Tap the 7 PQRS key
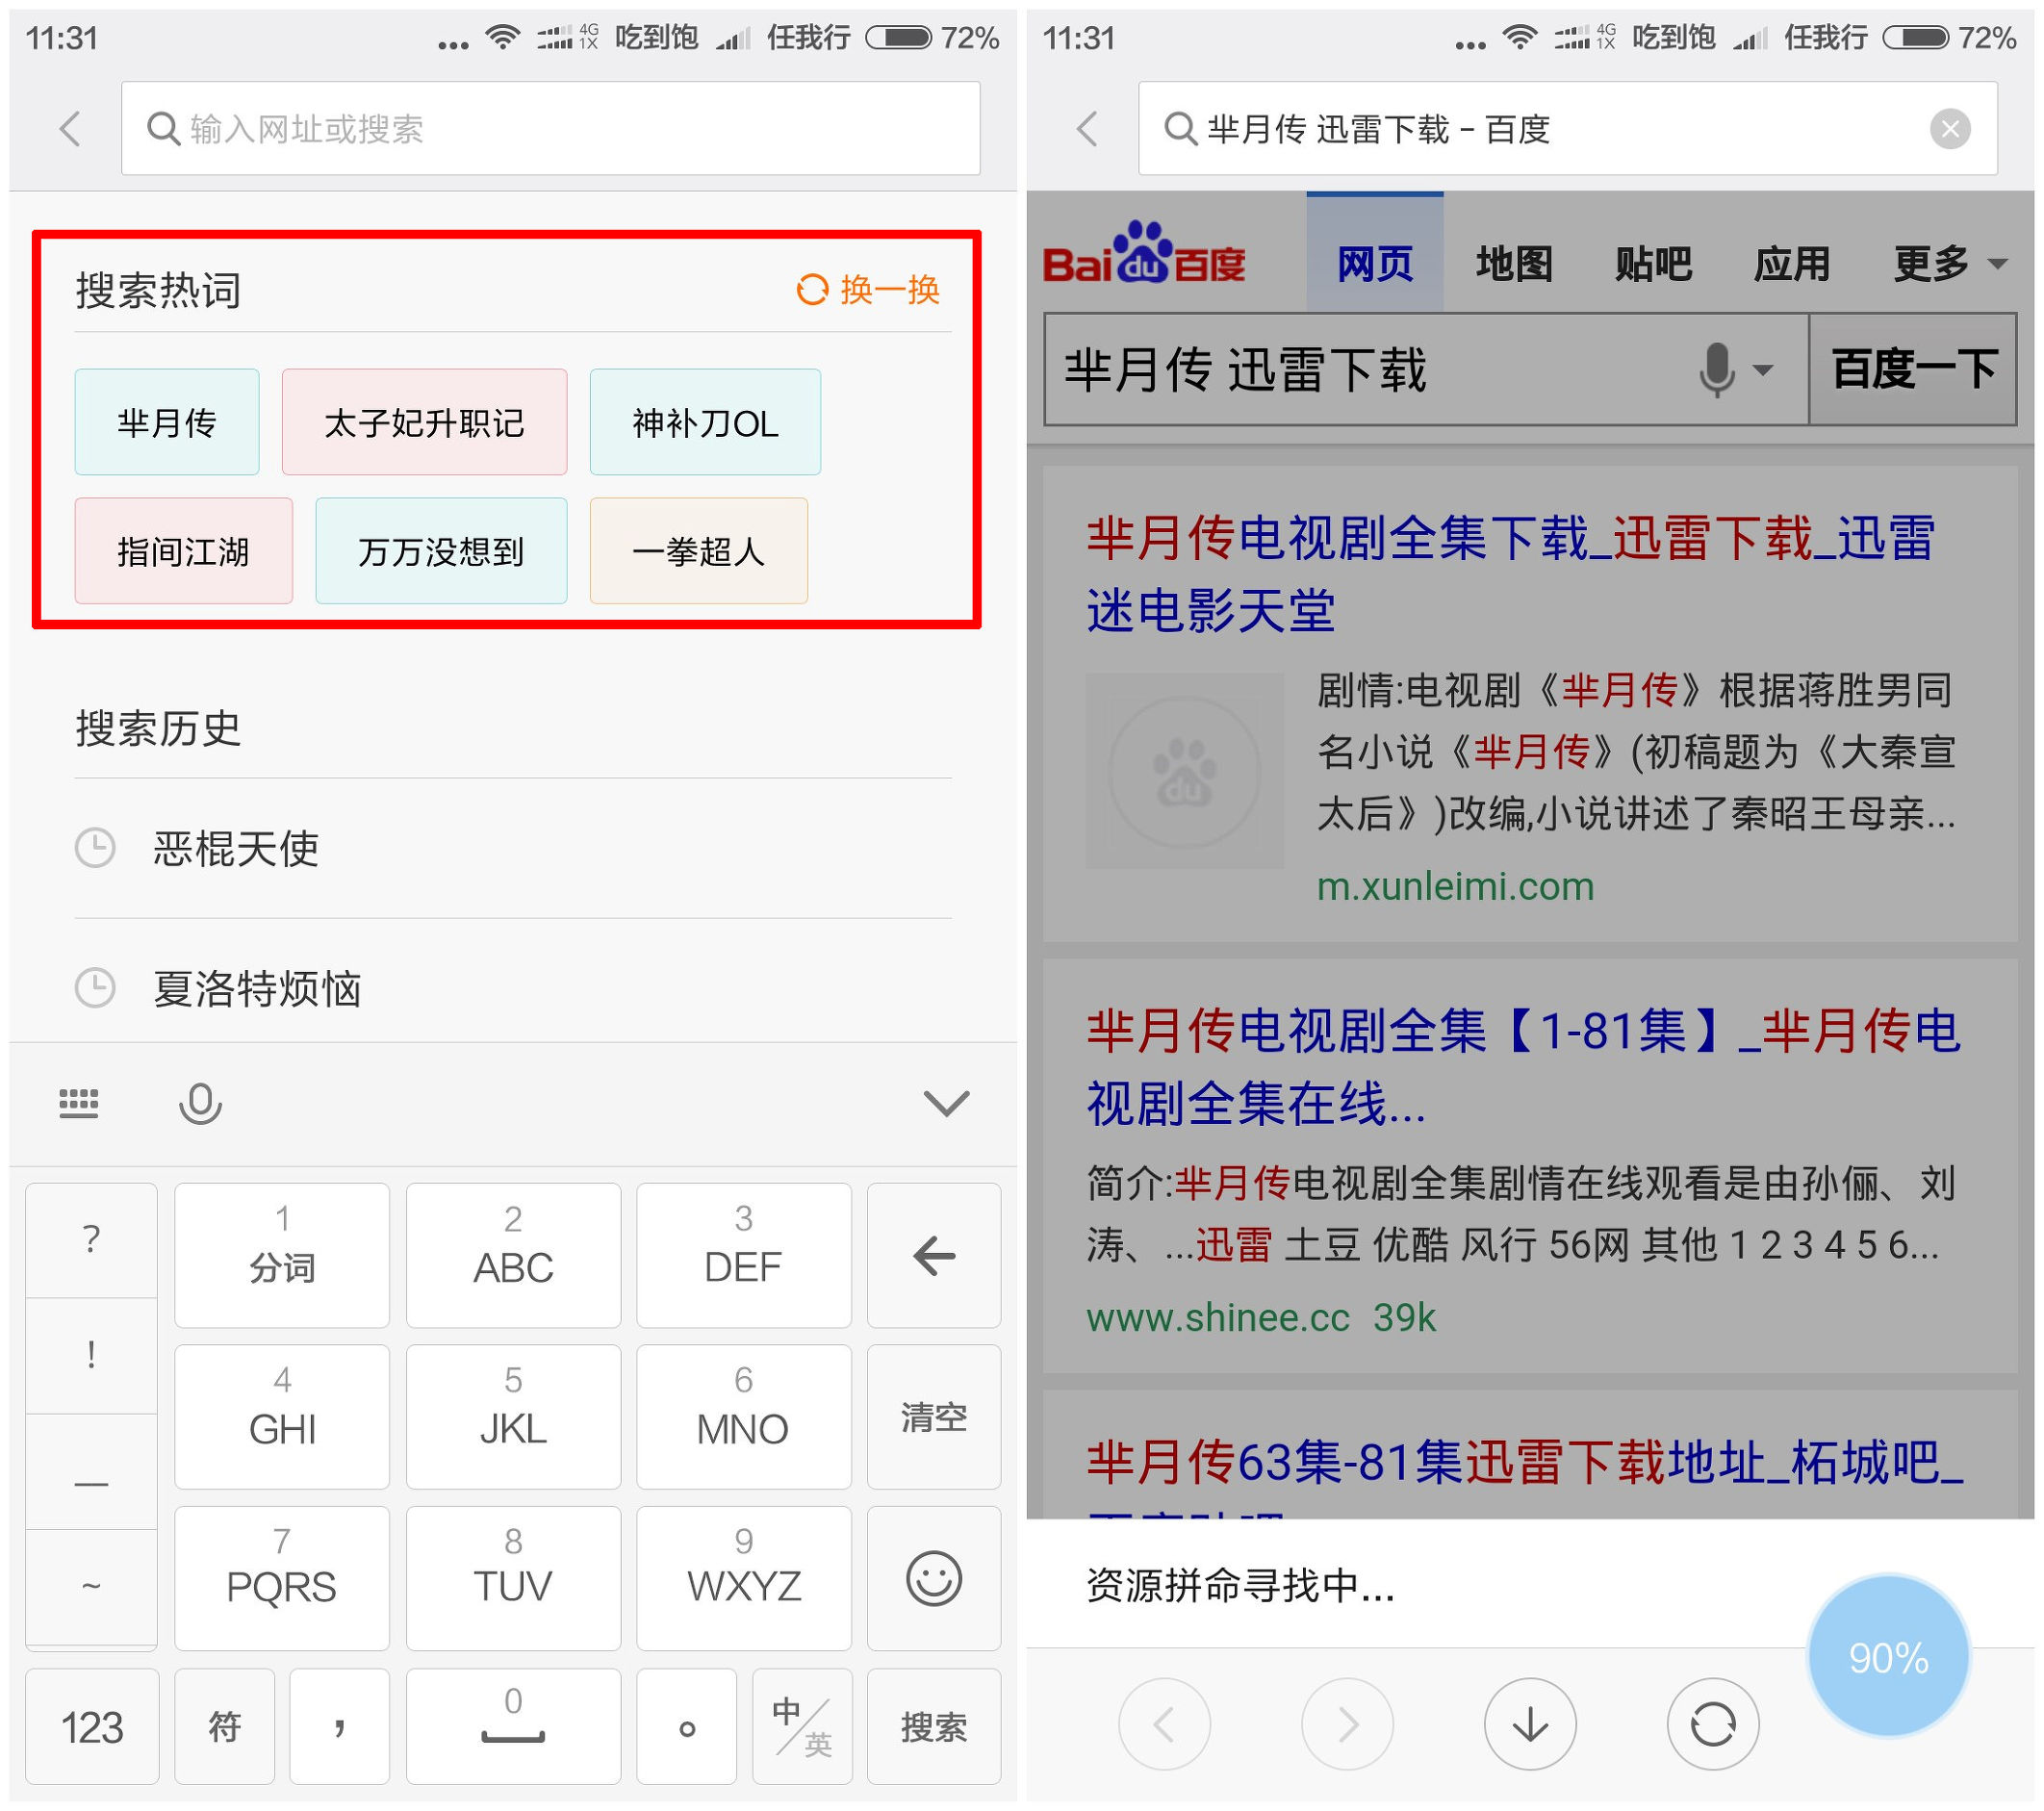 282,1578
